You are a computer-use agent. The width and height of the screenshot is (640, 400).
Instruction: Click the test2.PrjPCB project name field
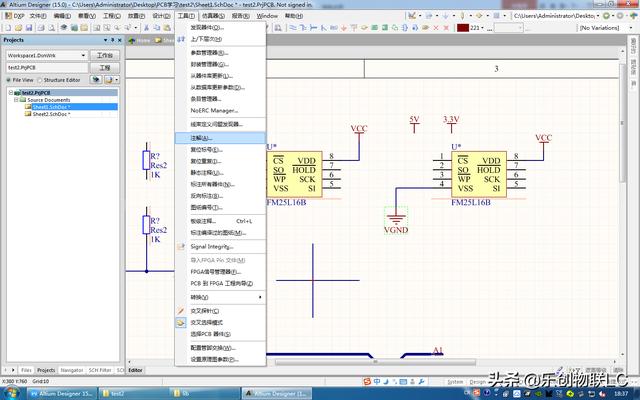(x=47, y=67)
